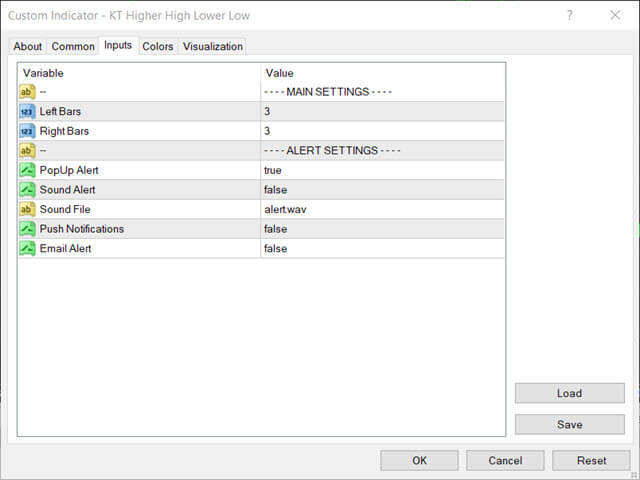The height and width of the screenshot is (480, 640).
Task: Click the Load button
Action: click(570, 393)
